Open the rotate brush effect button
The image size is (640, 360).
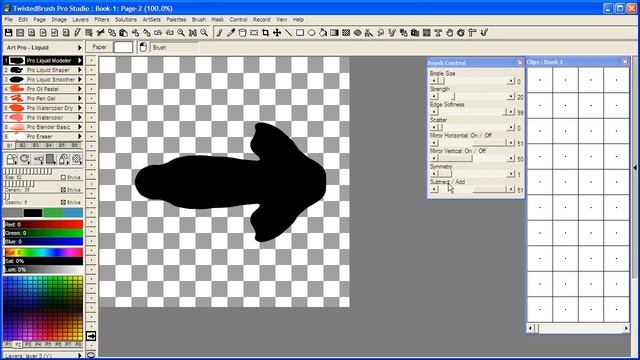[x=25, y=159]
